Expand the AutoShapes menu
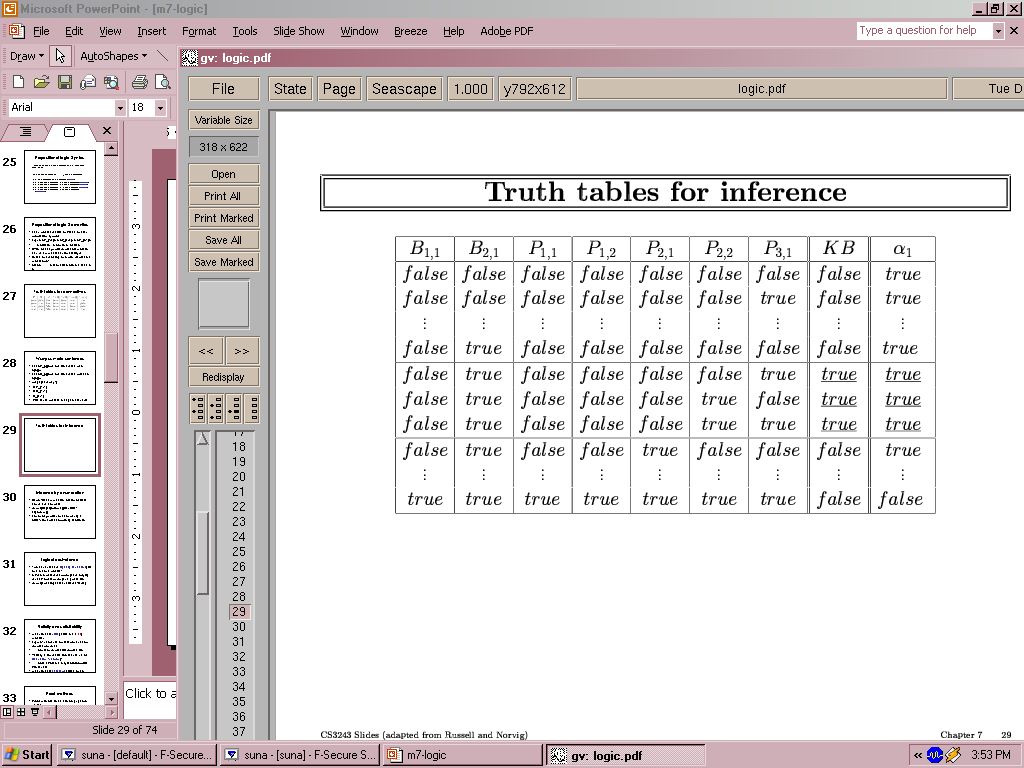 click(113, 56)
